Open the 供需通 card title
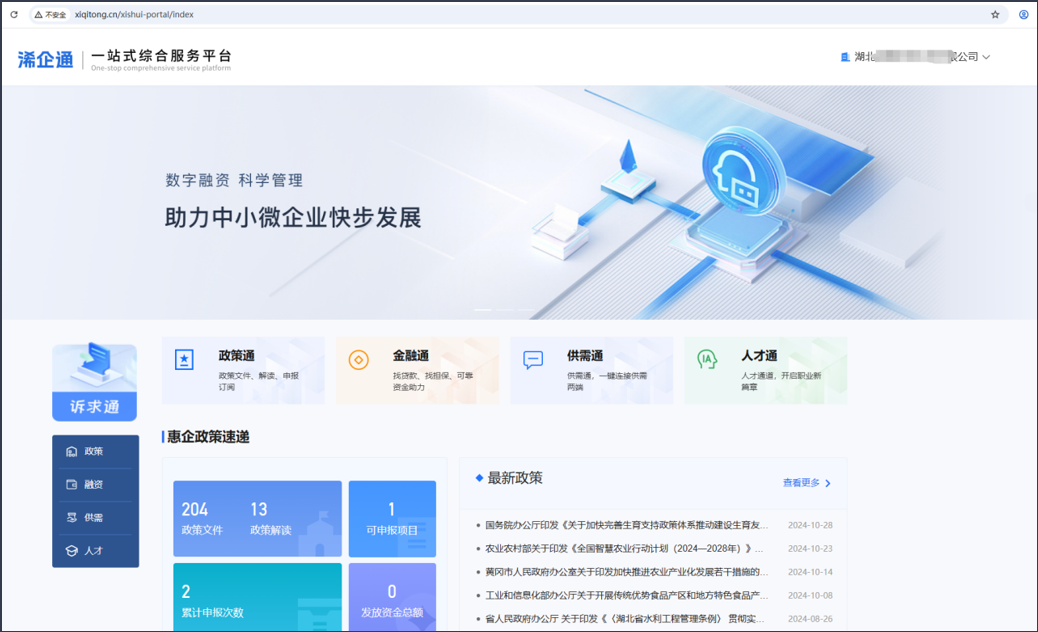This screenshot has height=632, width=1038. tap(585, 355)
